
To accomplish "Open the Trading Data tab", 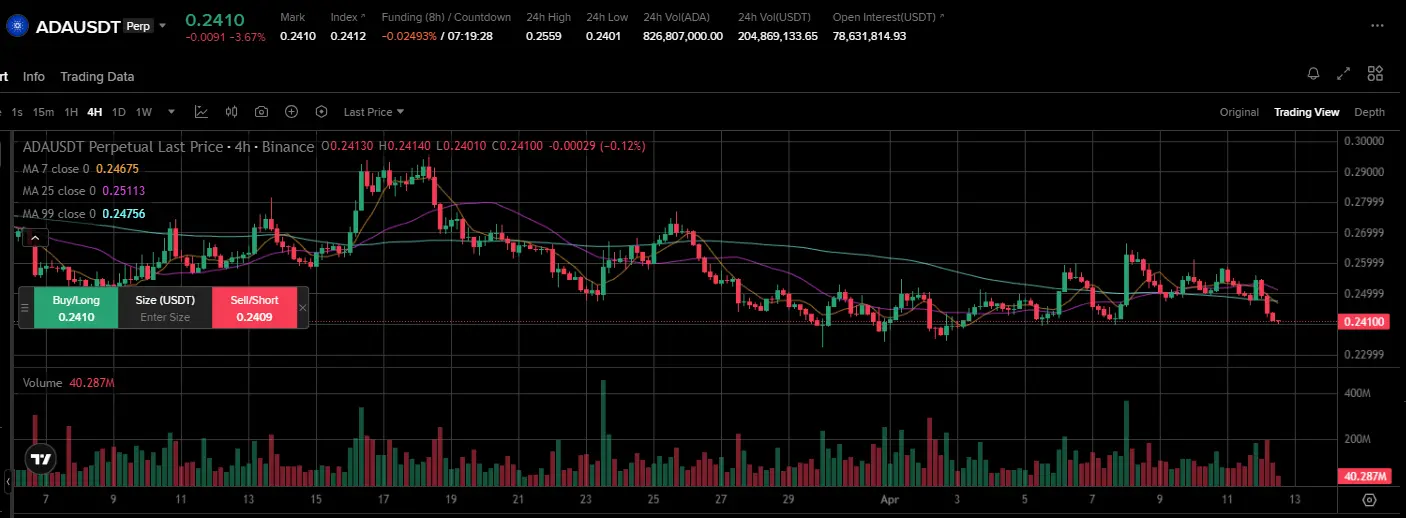I will point(97,76).
